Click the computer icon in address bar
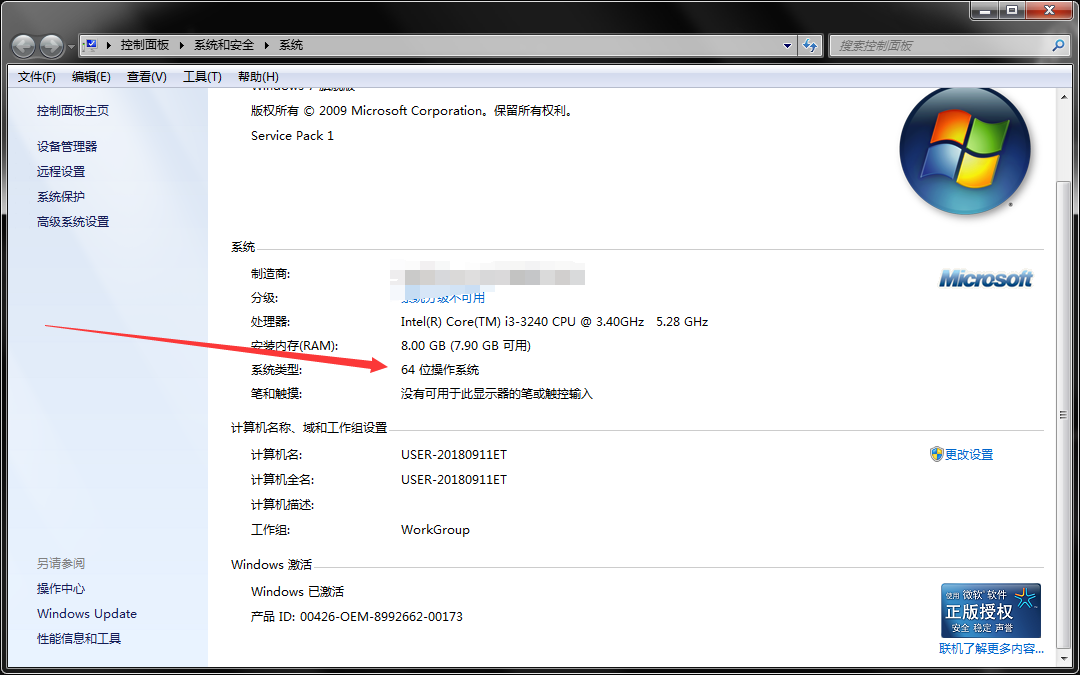Viewport: 1080px width, 675px height. (x=90, y=45)
